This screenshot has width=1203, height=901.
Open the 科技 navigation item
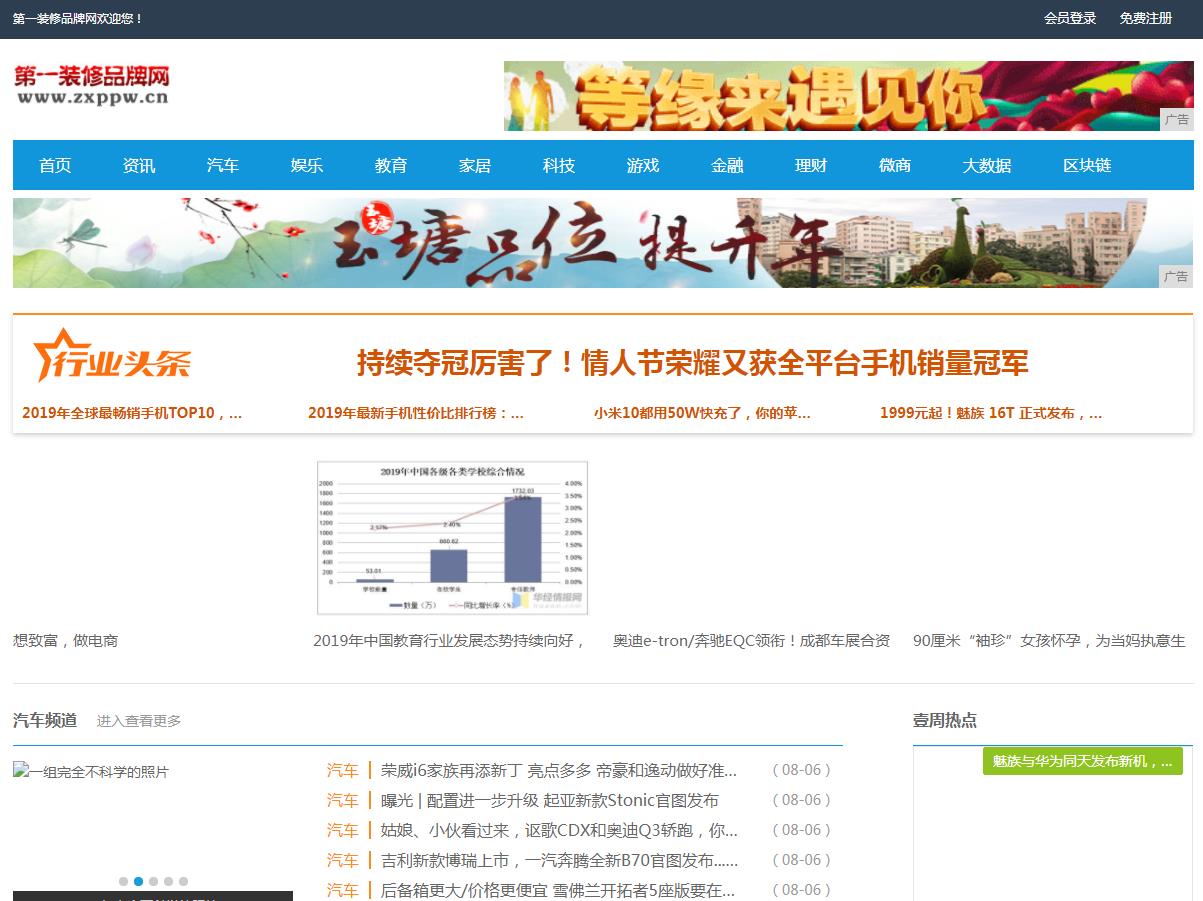[559, 165]
